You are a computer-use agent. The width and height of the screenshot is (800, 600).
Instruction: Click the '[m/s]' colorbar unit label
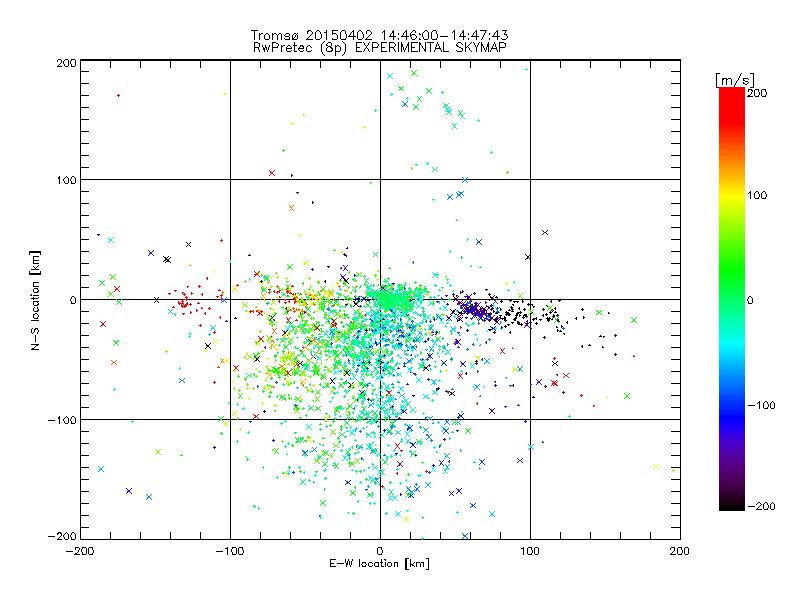coord(735,80)
